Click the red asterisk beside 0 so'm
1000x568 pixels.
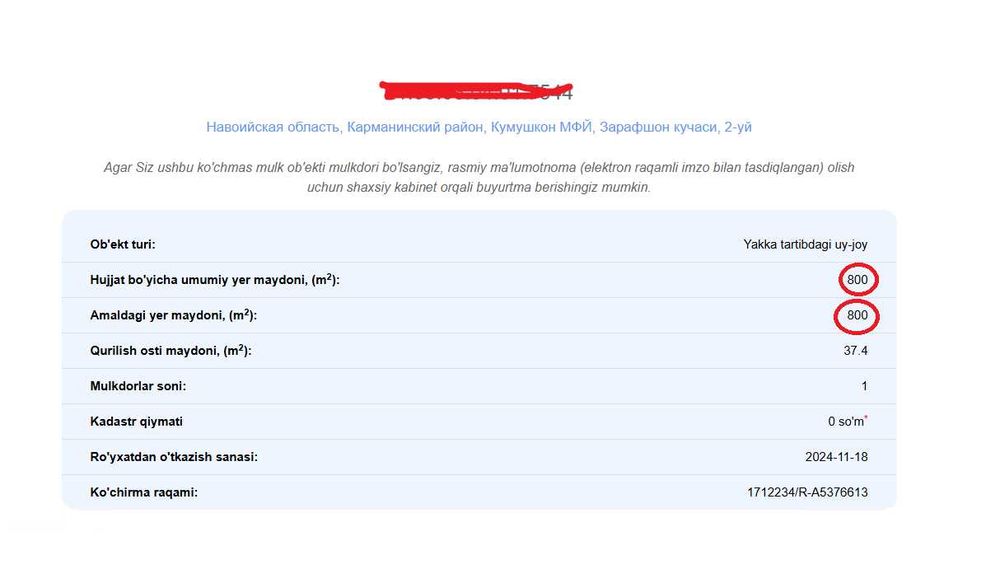coord(866,418)
